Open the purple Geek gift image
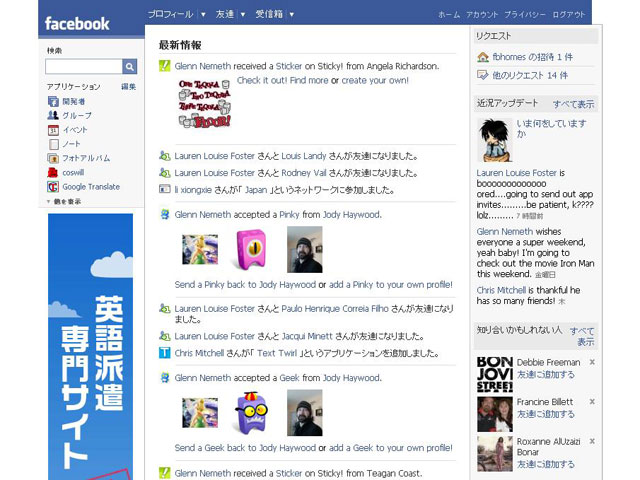Viewport: 640px width, 480px height. (251, 413)
